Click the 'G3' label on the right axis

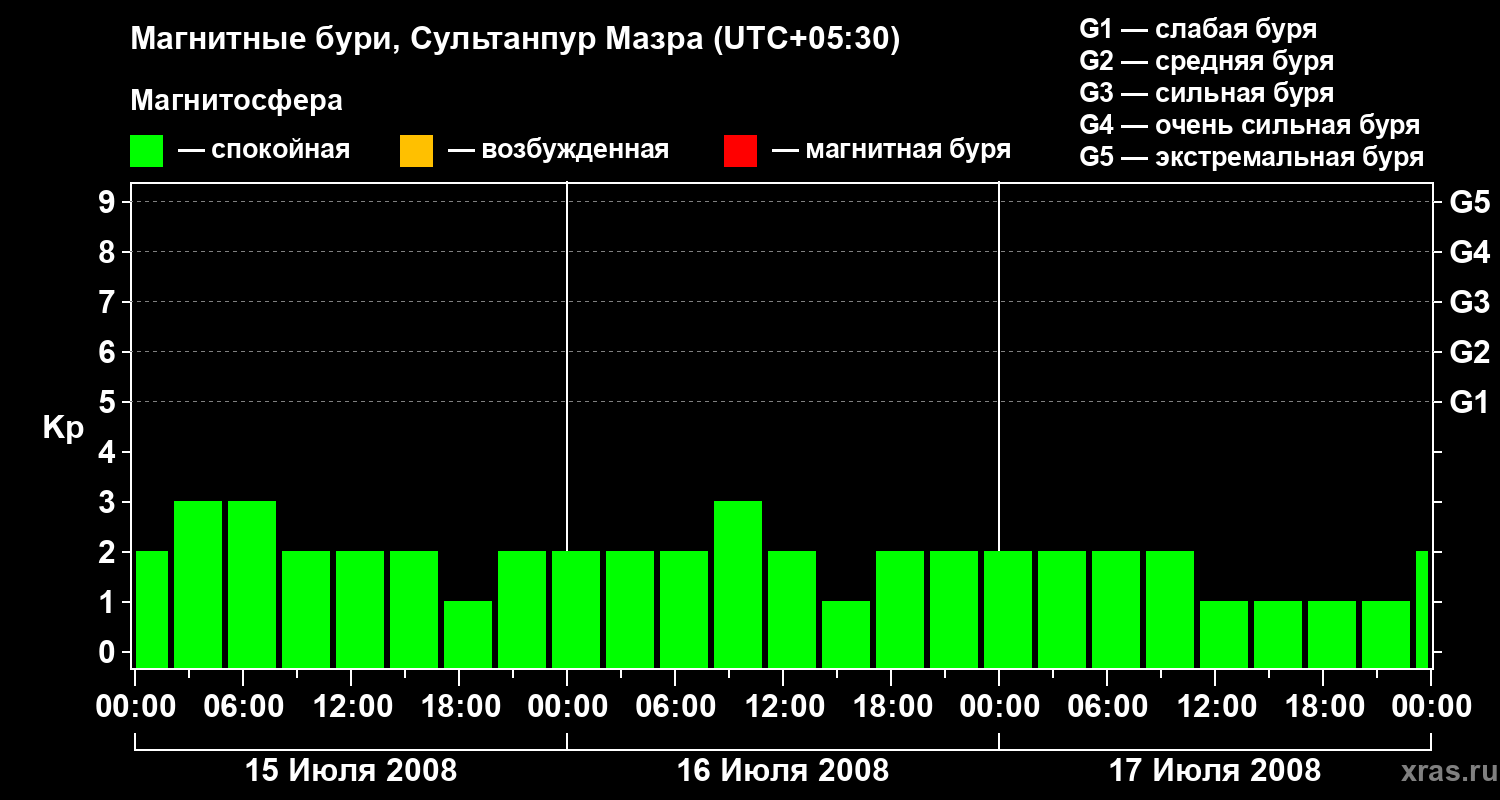coord(1469,302)
